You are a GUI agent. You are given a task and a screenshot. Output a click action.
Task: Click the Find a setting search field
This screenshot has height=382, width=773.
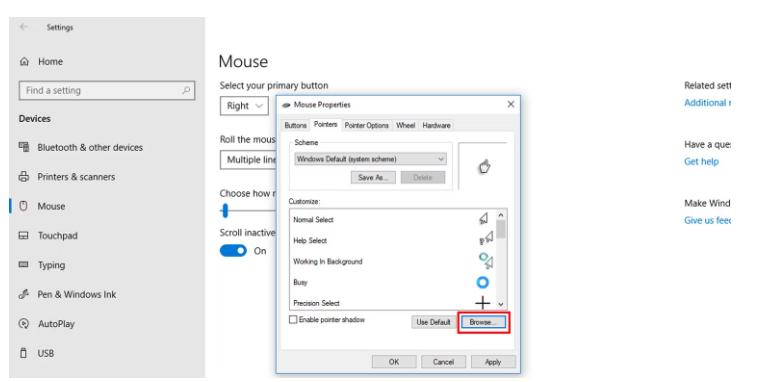pos(107,91)
